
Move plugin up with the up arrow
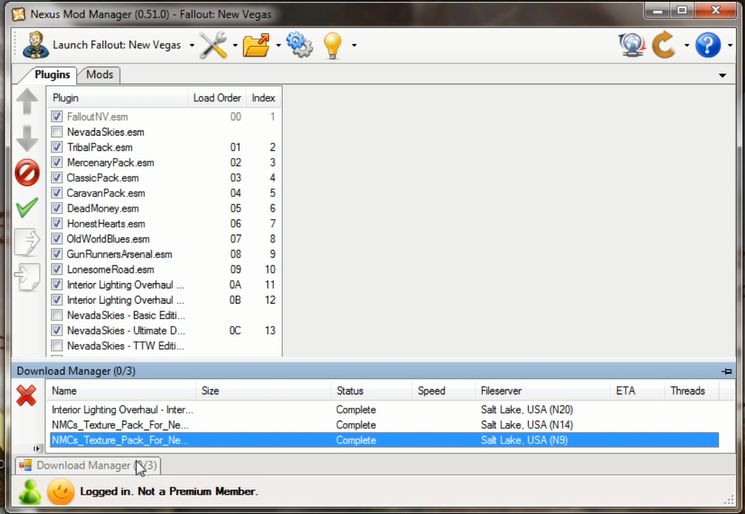point(27,101)
